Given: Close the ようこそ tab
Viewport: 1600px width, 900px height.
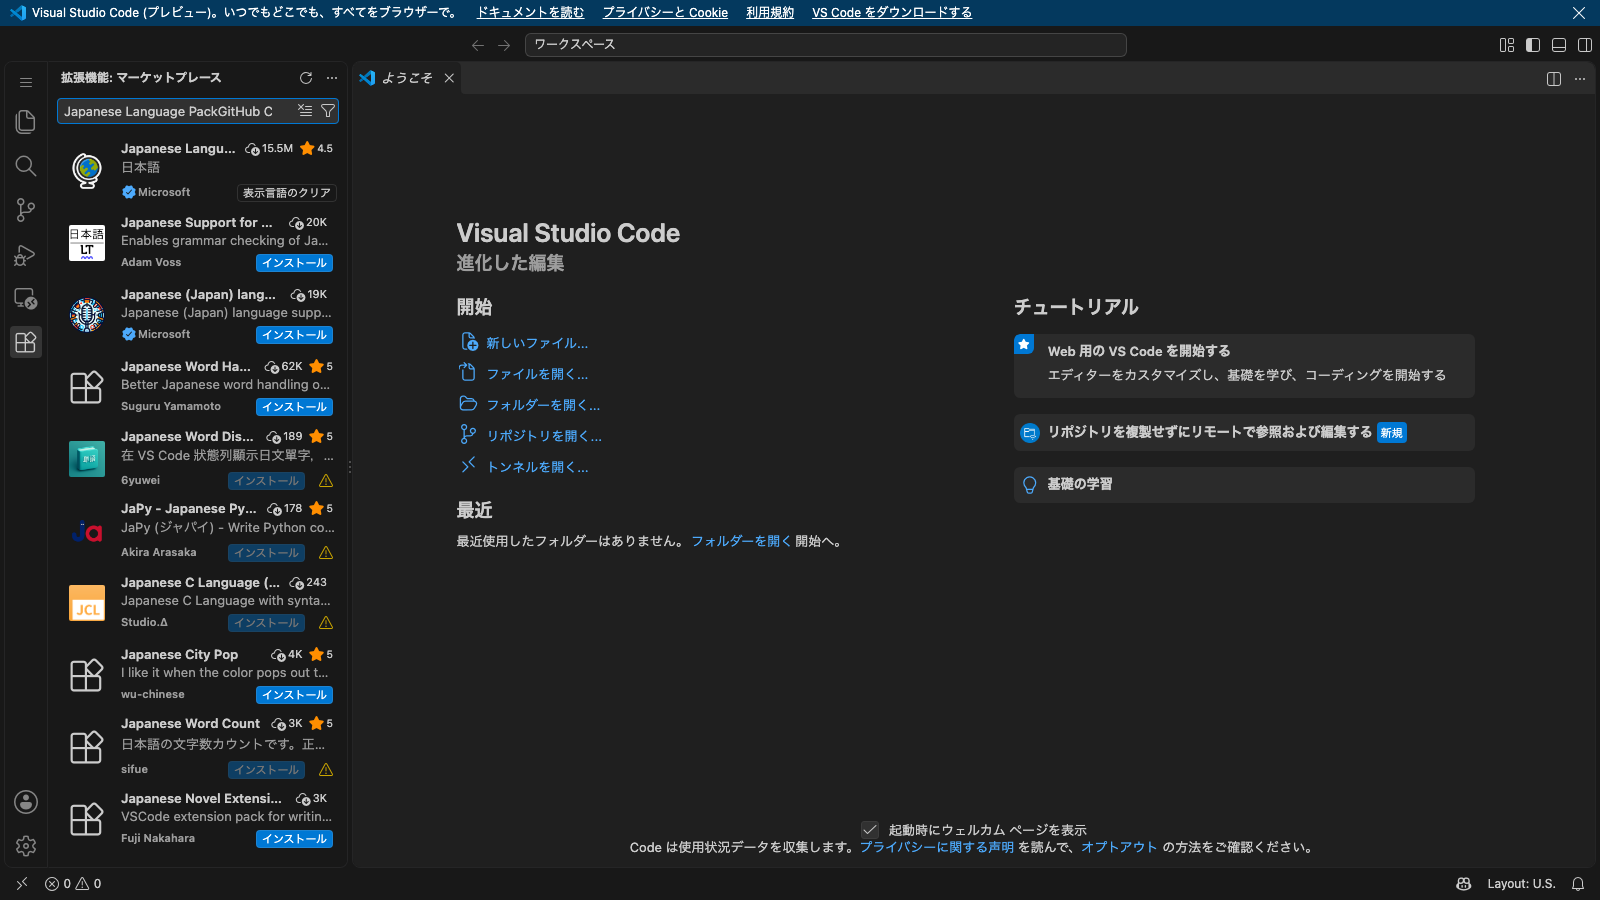Looking at the screenshot, I should (x=449, y=78).
